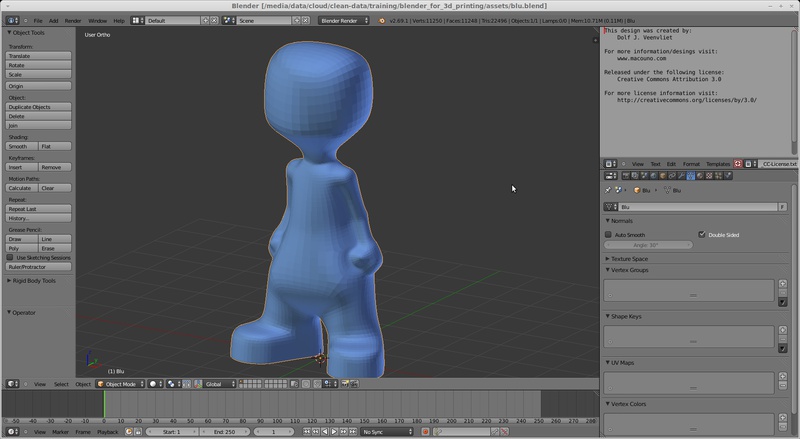Uncheck the Double Sided checkbox
This screenshot has height=439, width=800.
tap(702, 235)
